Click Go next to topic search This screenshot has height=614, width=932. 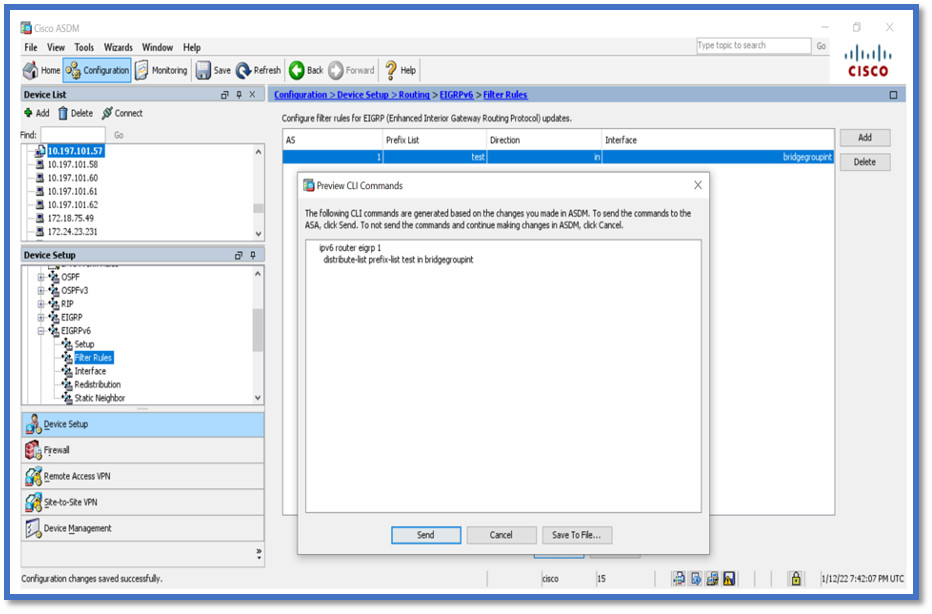click(x=821, y=46)
